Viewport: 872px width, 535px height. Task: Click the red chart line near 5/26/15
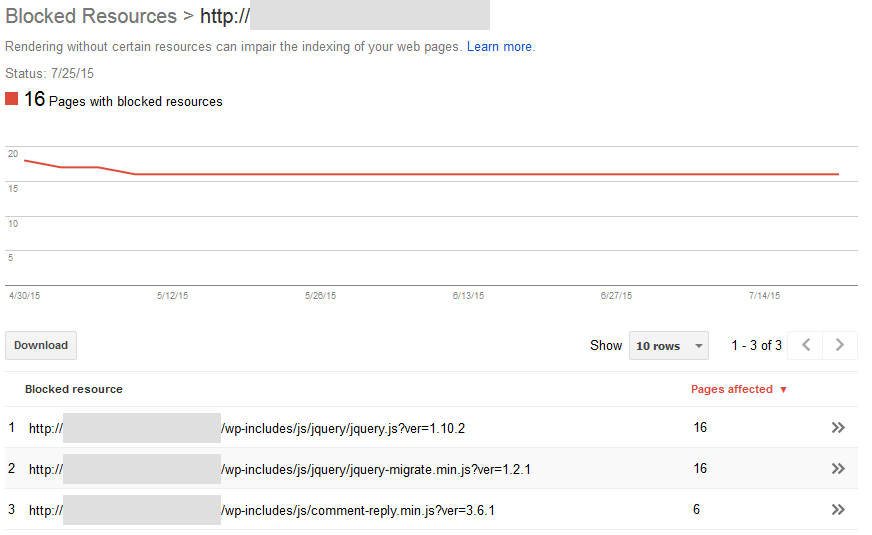(320, 174)
